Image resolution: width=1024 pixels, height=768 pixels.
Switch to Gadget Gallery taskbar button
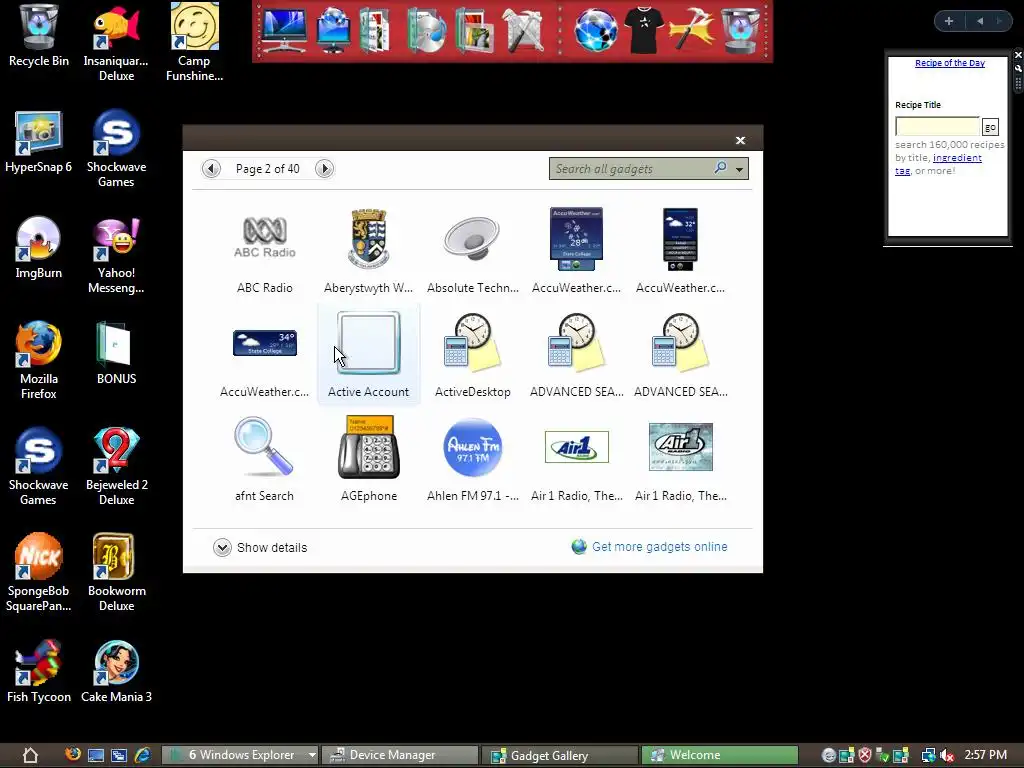pos(560,755)
